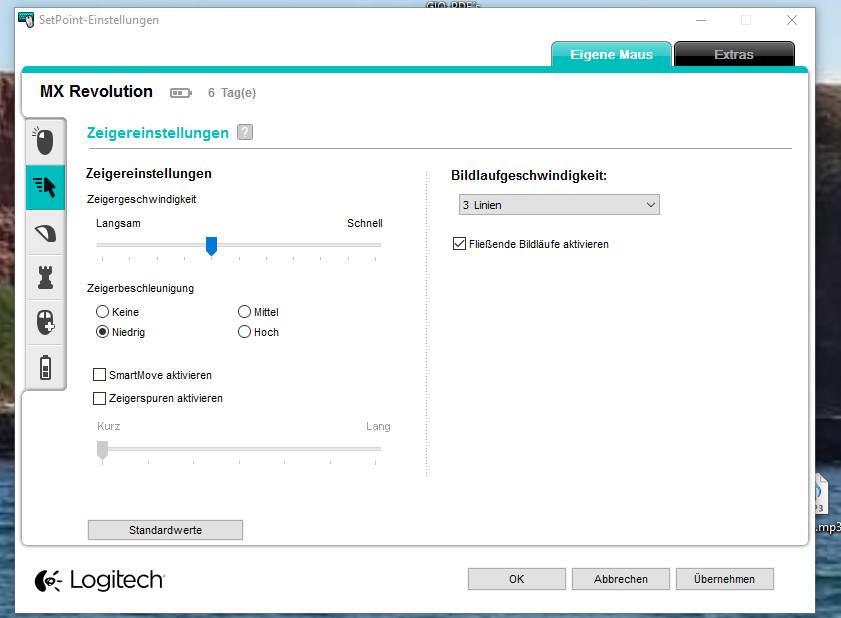Switch to the Extras tab
This screenshot has height=618, width=841.
point(734,54)
